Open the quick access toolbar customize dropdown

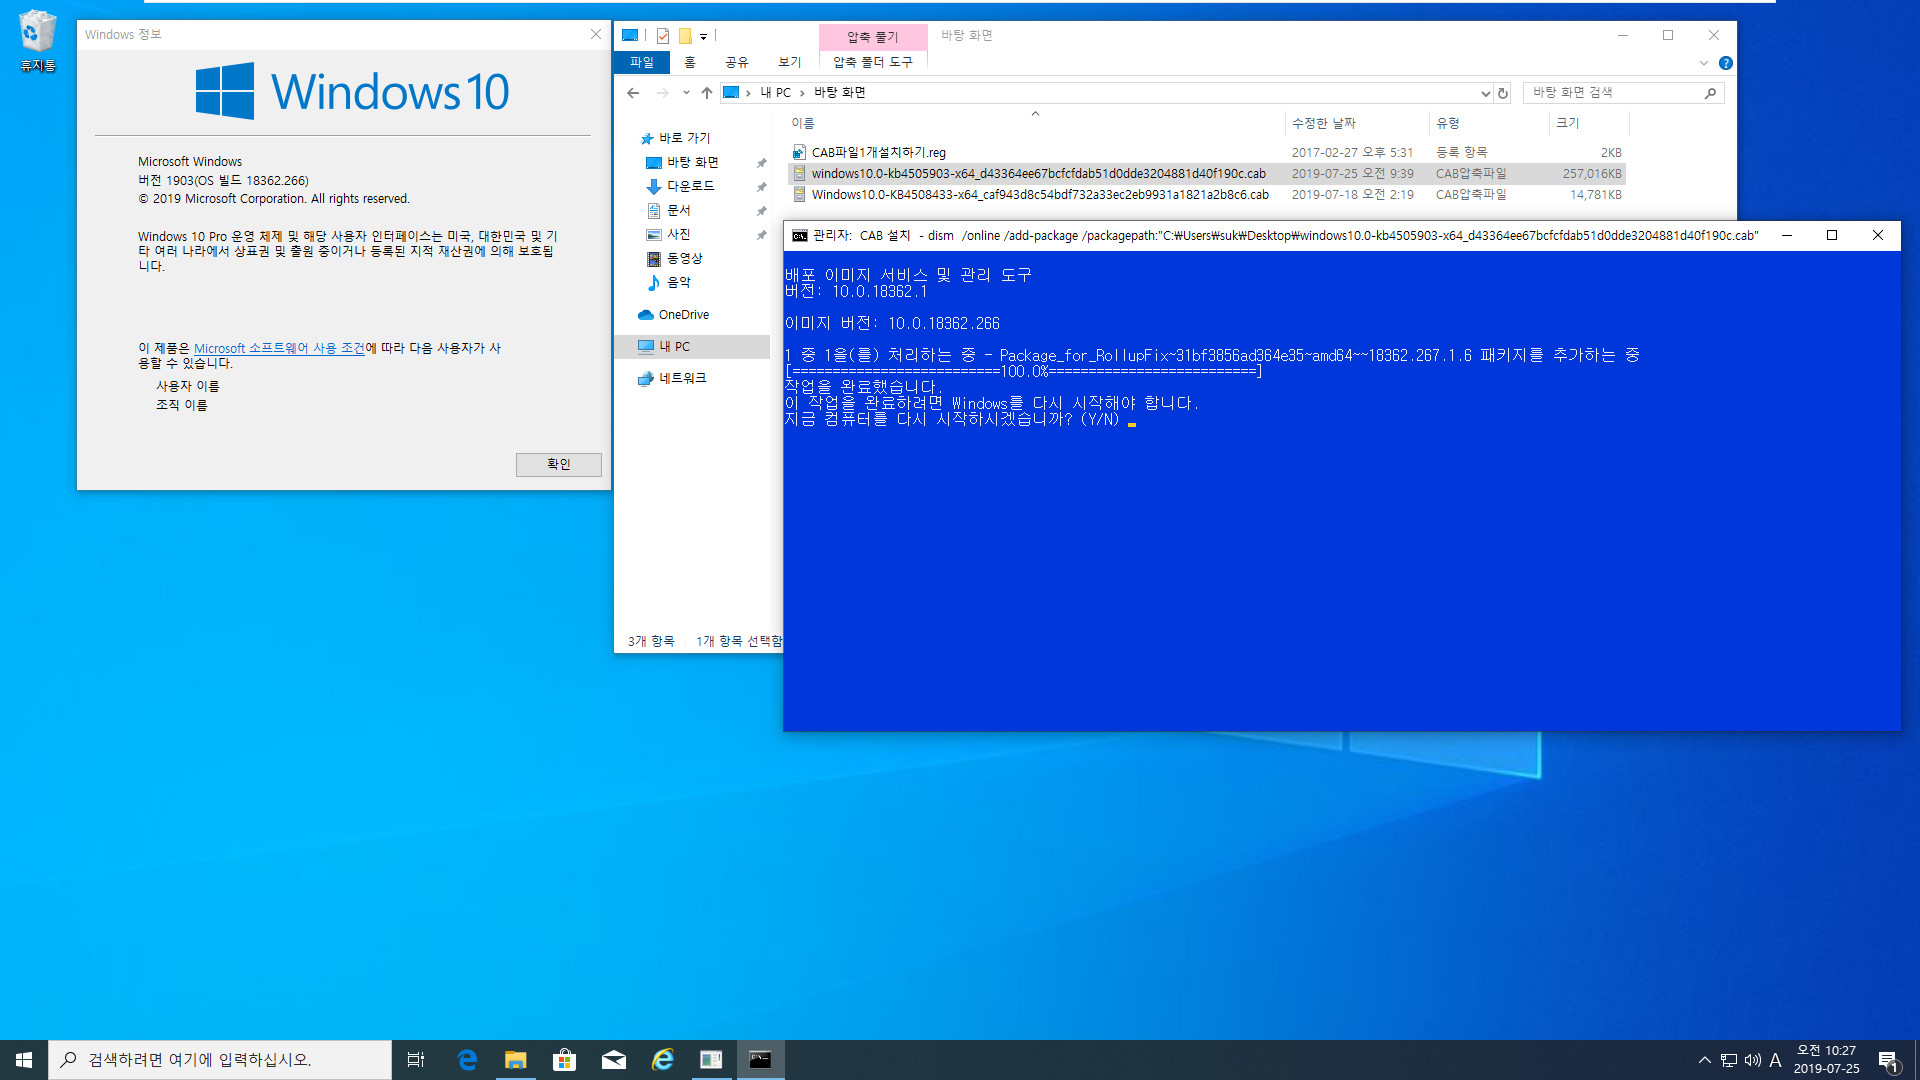pyautogui.click(x=703, y=36)
